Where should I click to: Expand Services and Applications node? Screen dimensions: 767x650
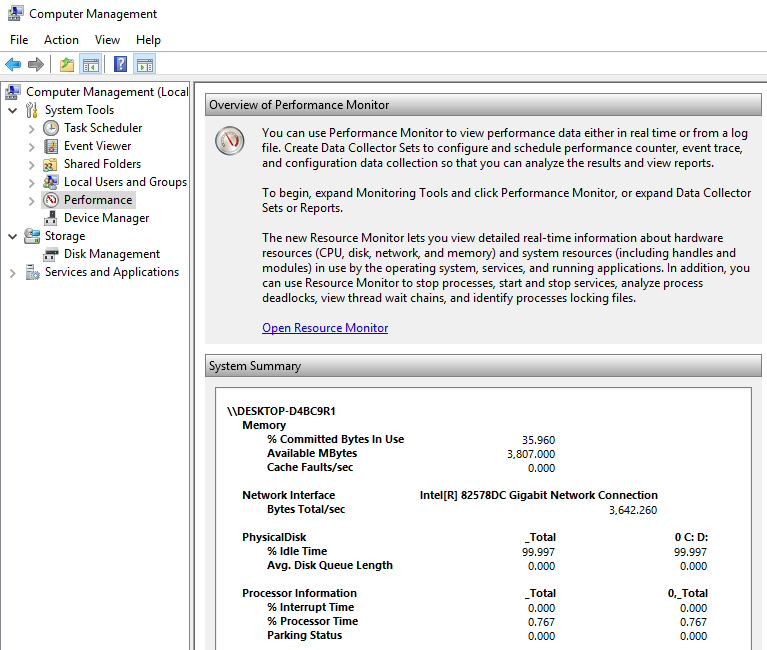tap(12, 272)
